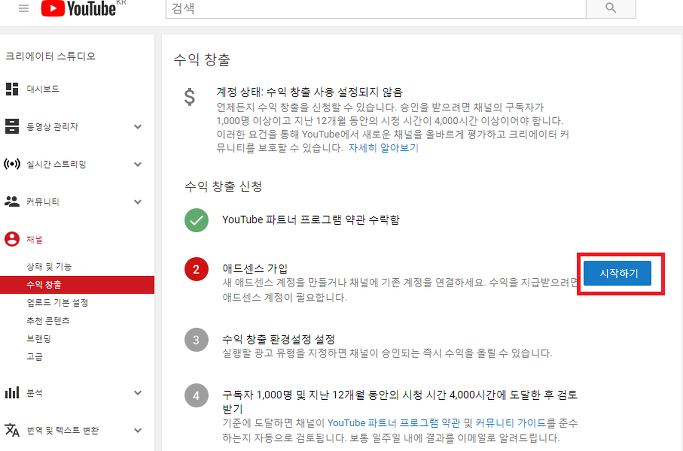Open YouTube 파트너 프로그램 약관 link

pos(393,423)
